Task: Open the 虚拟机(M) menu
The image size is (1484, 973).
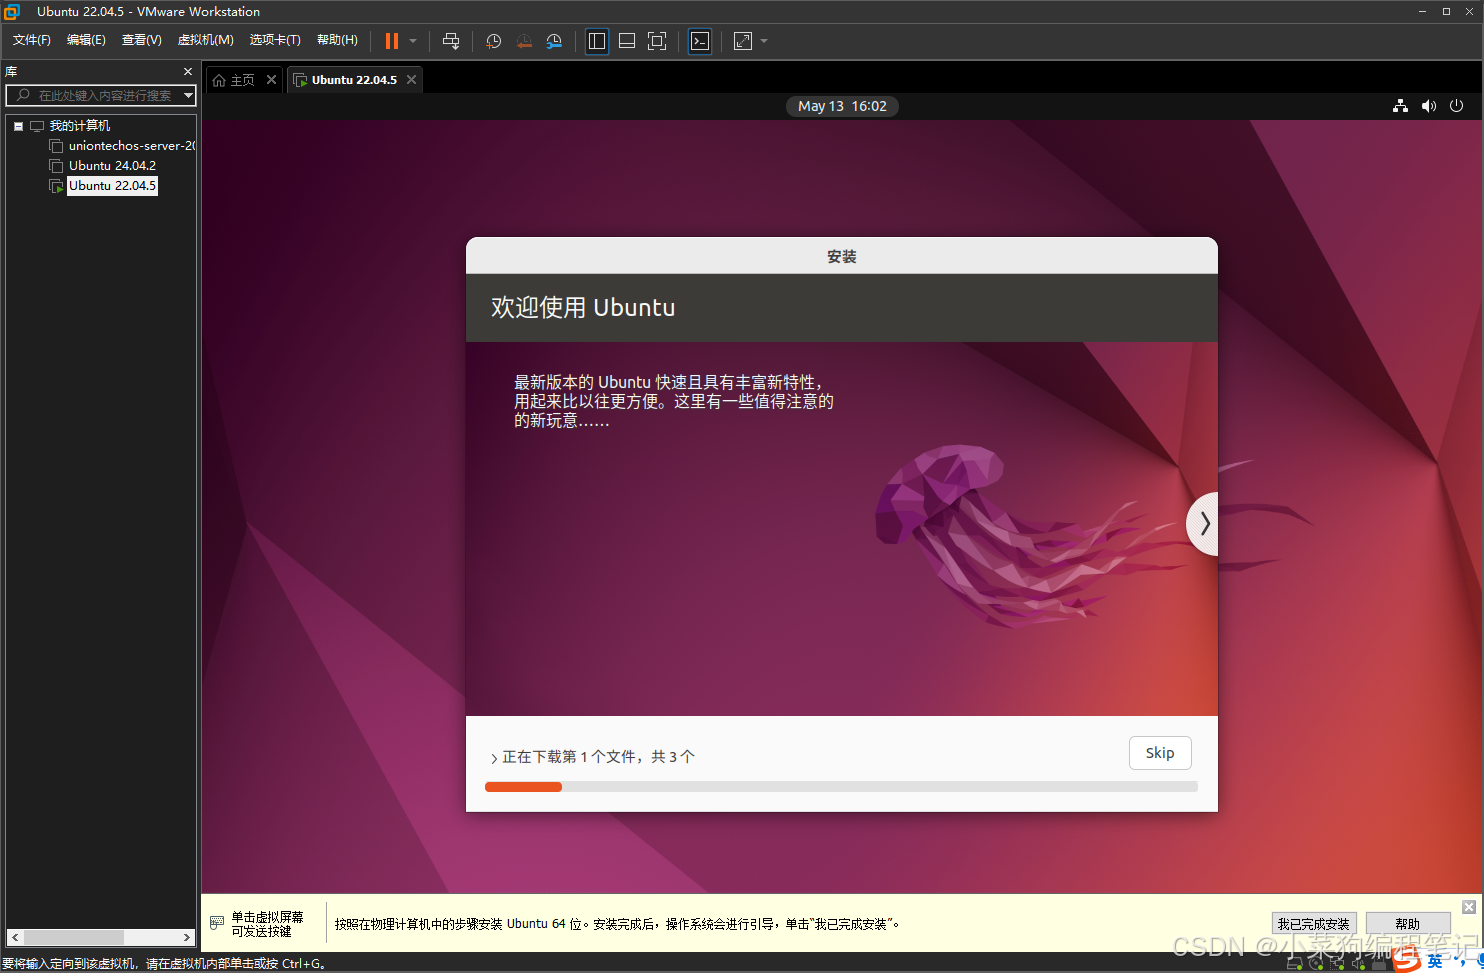Action: click(205, 40)
